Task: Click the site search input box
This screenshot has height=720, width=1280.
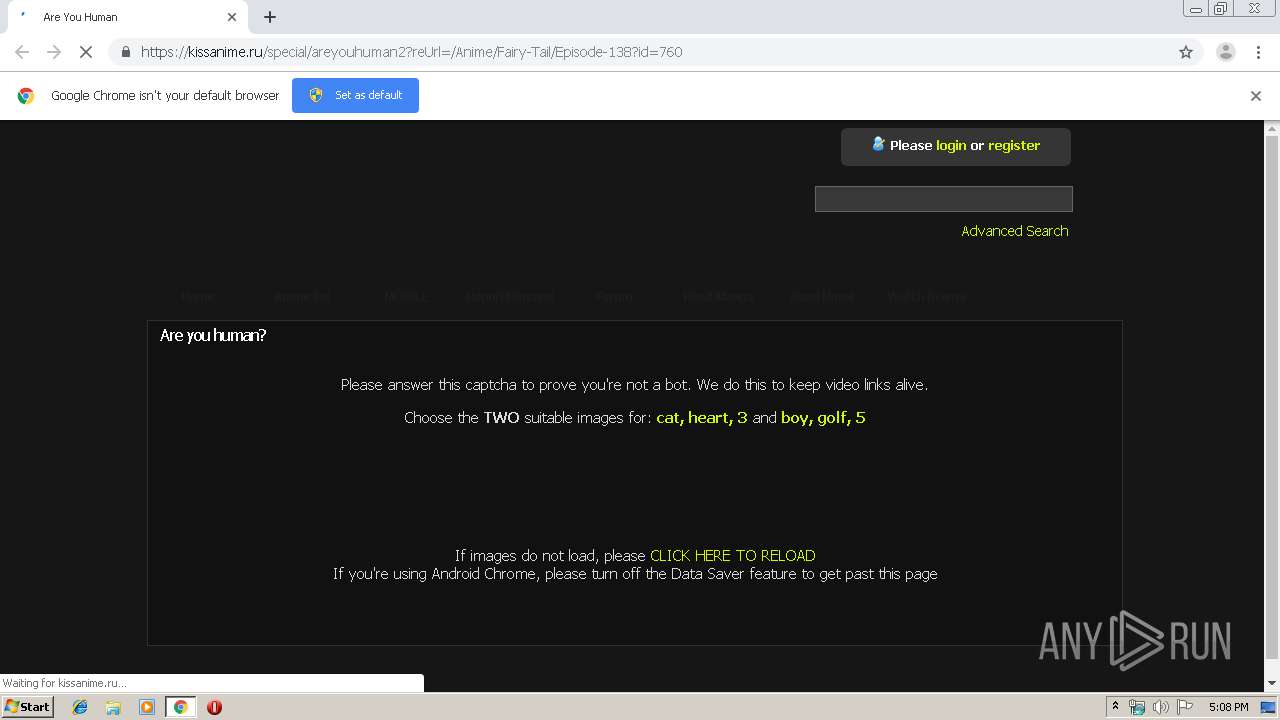Action: coord(944,199)
